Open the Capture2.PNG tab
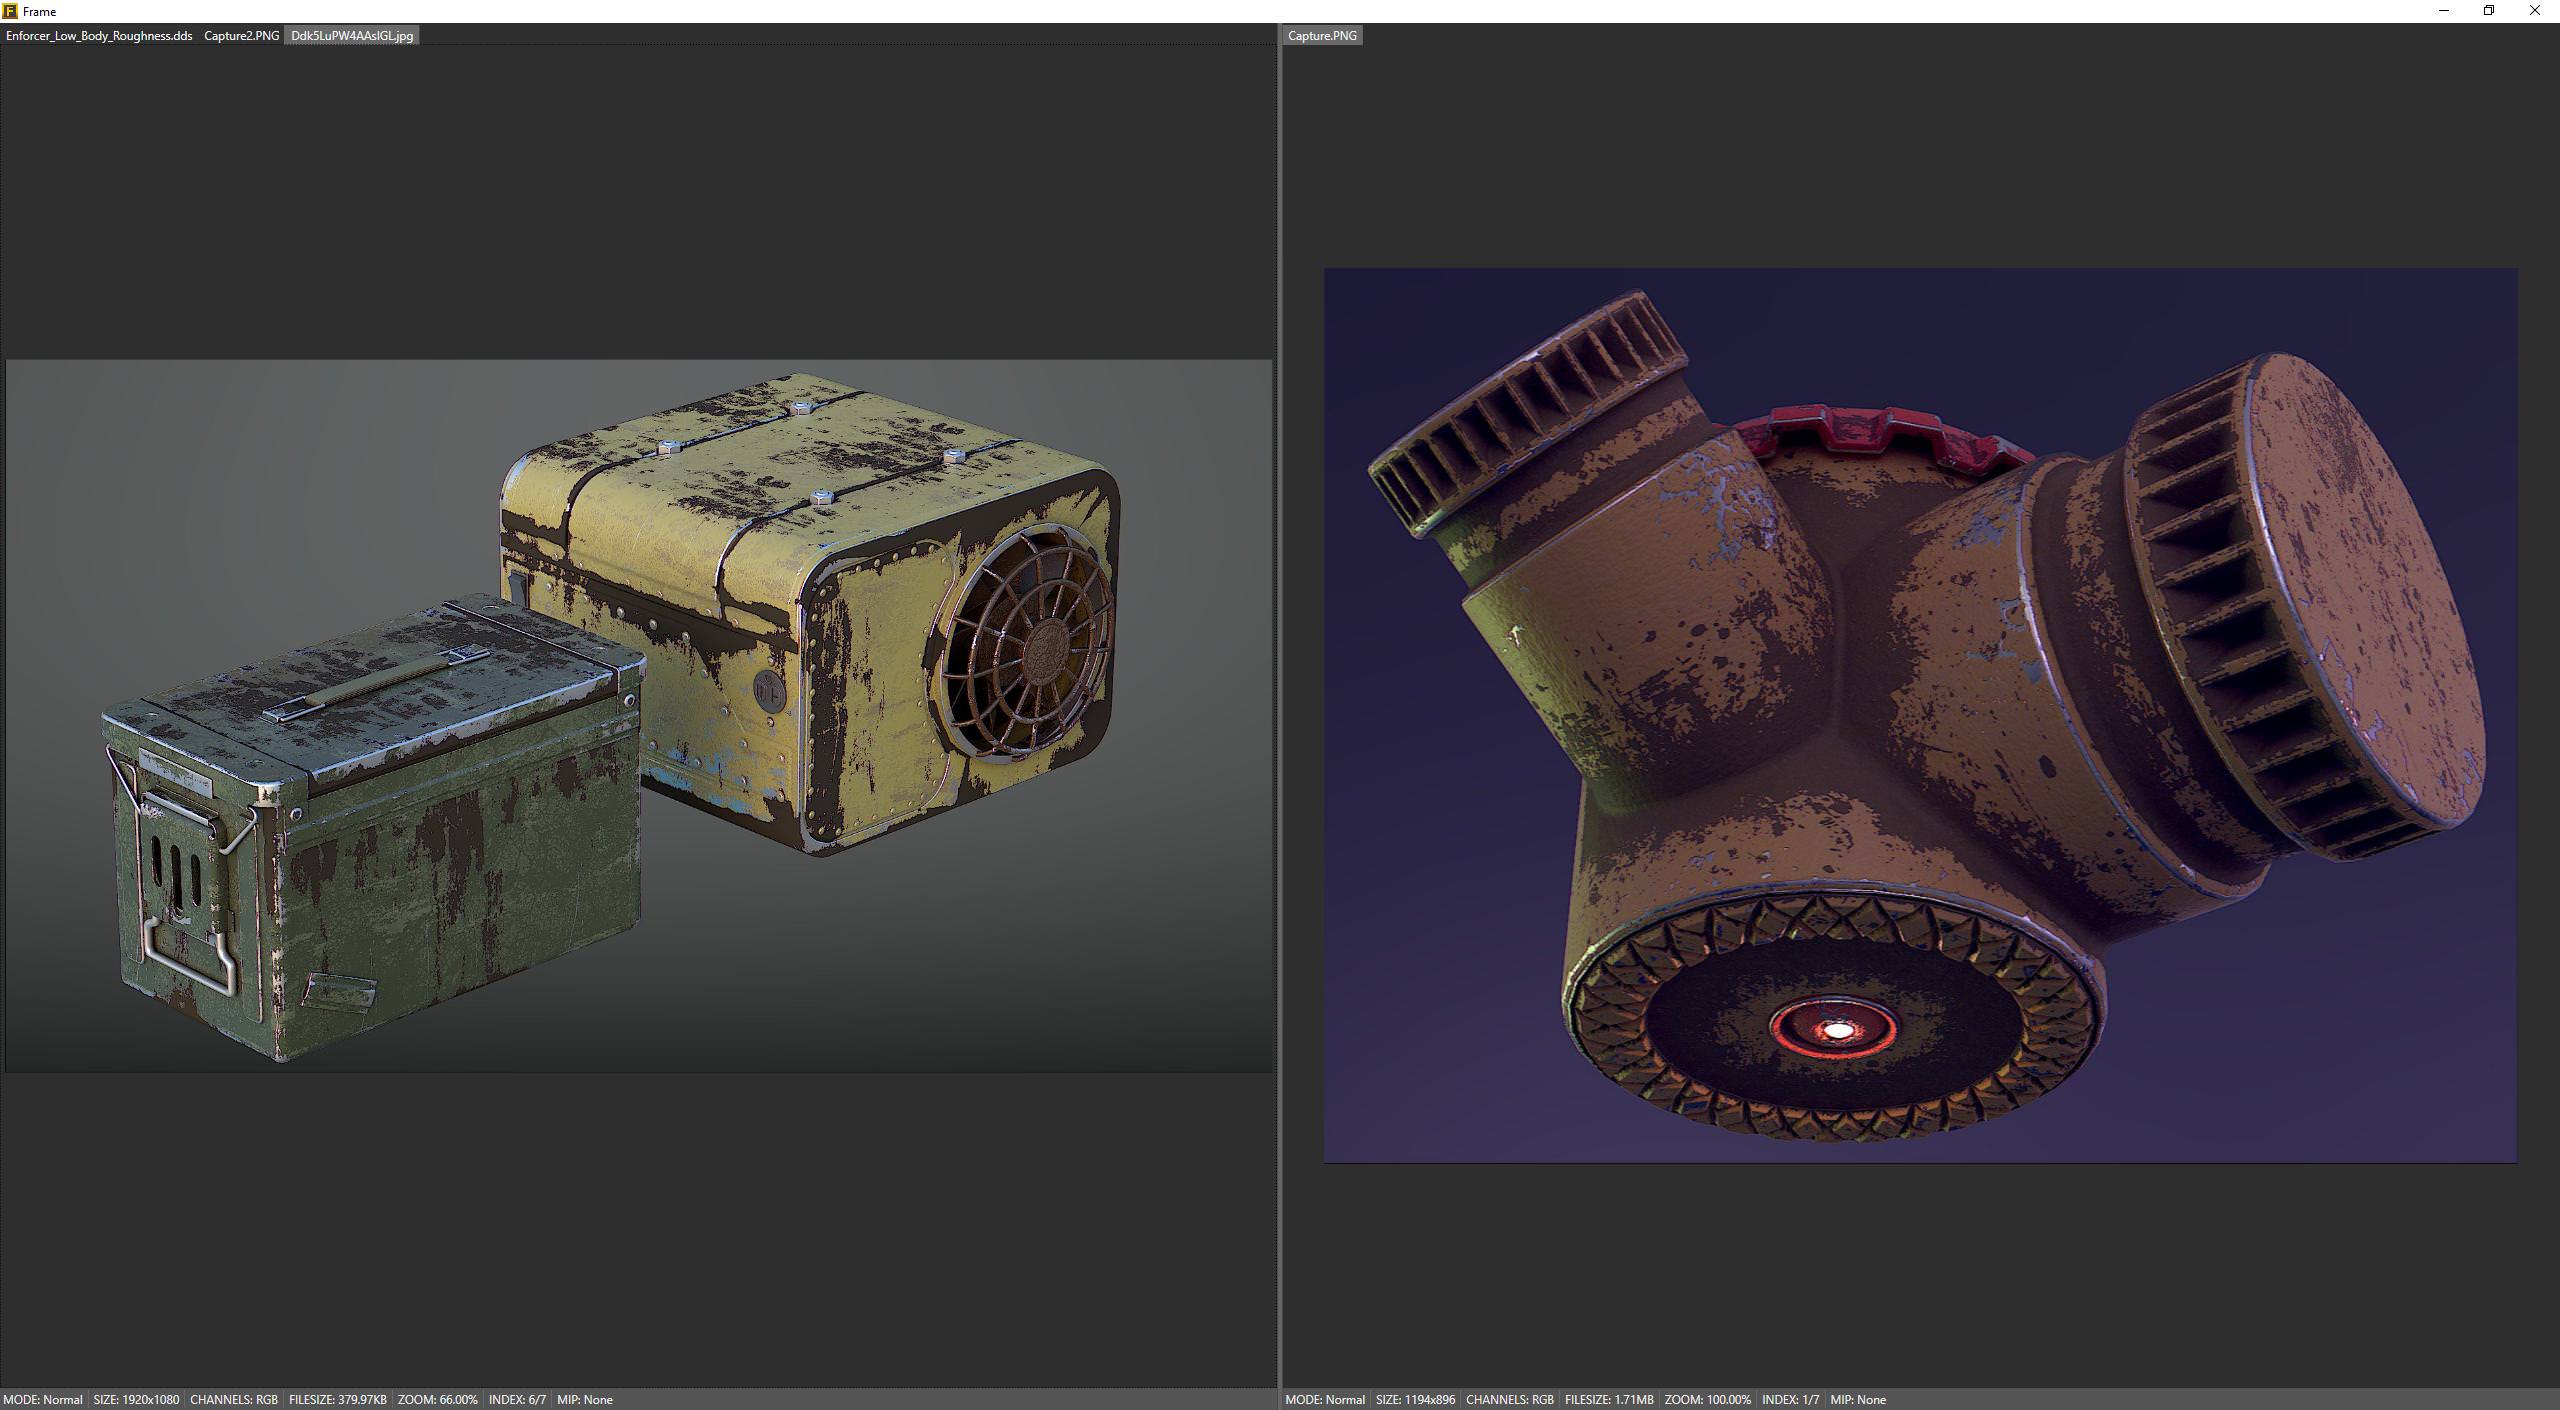This screenshot has width=2560, height=1410. pyautogui.click(x=241, y=36)
